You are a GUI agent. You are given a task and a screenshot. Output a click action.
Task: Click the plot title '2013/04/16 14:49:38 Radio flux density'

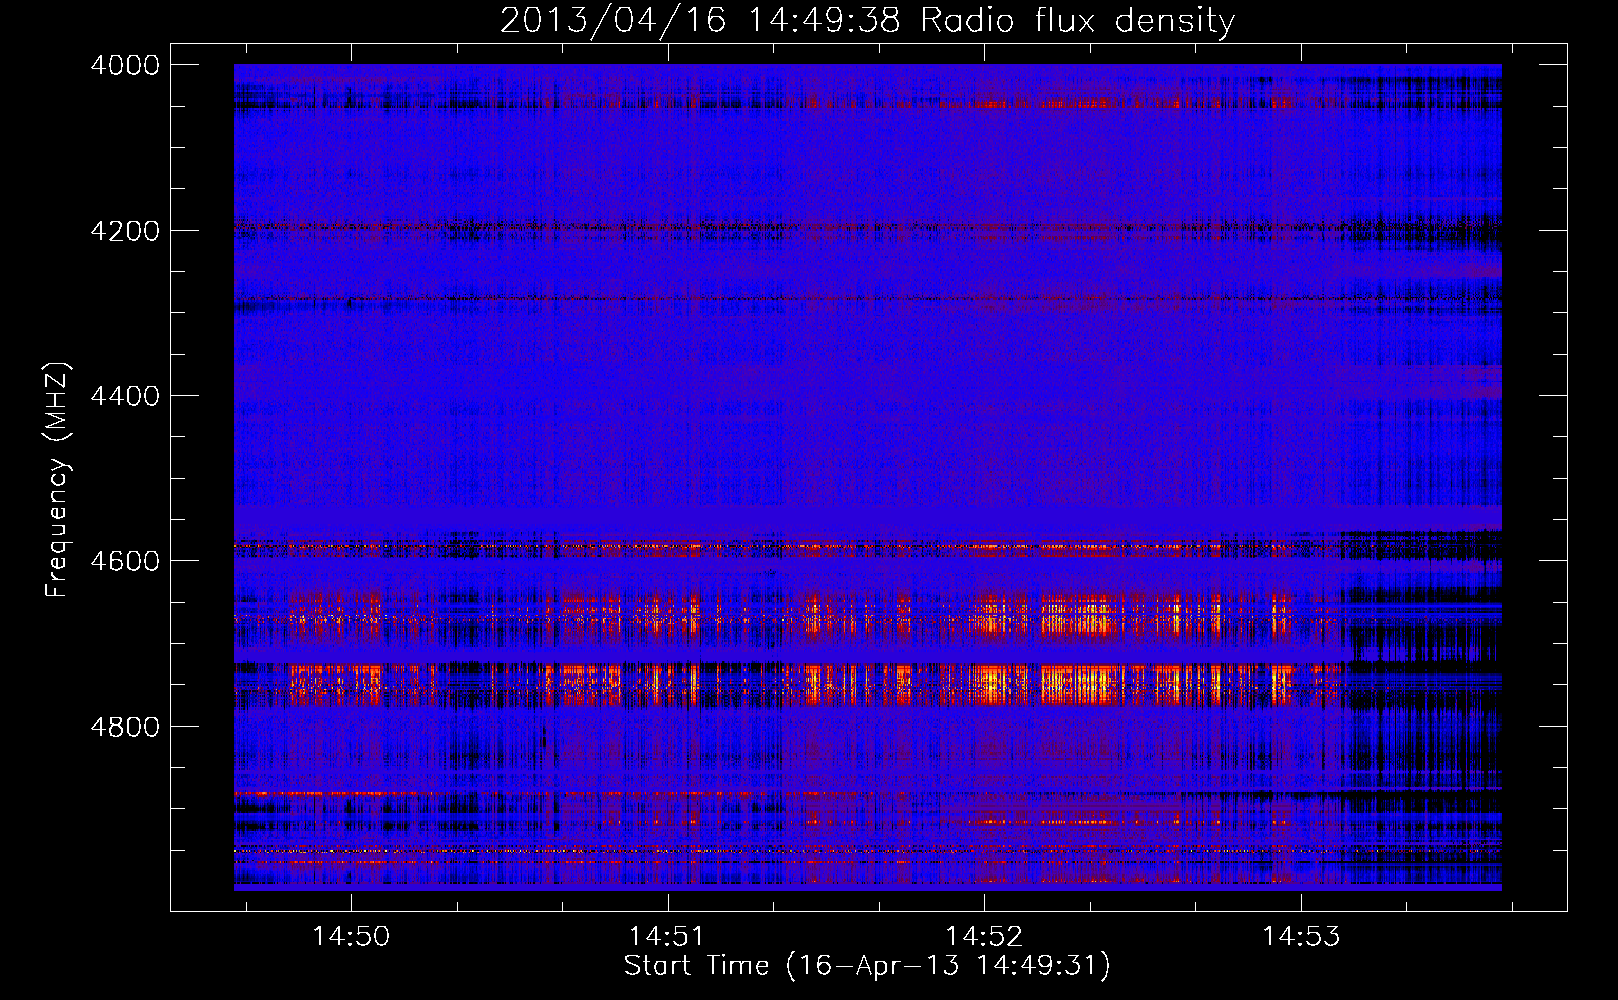867,20
